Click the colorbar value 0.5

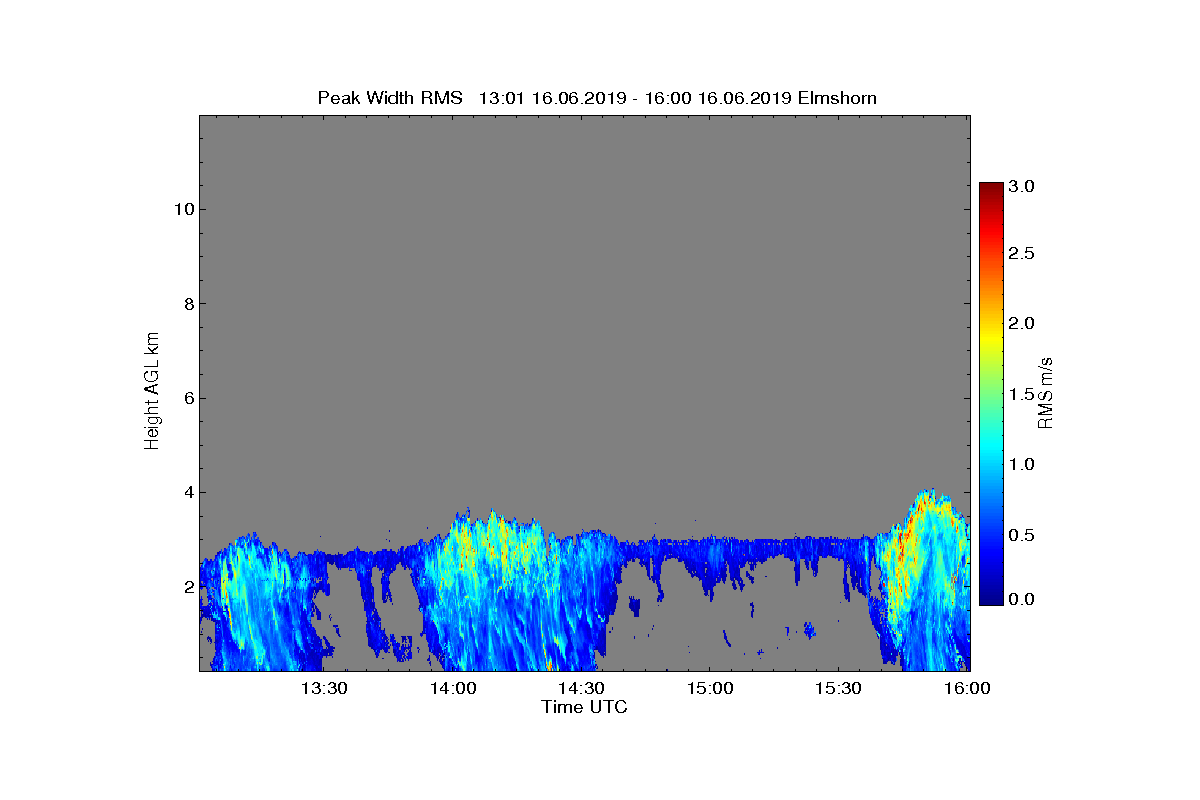point(1022,535)
